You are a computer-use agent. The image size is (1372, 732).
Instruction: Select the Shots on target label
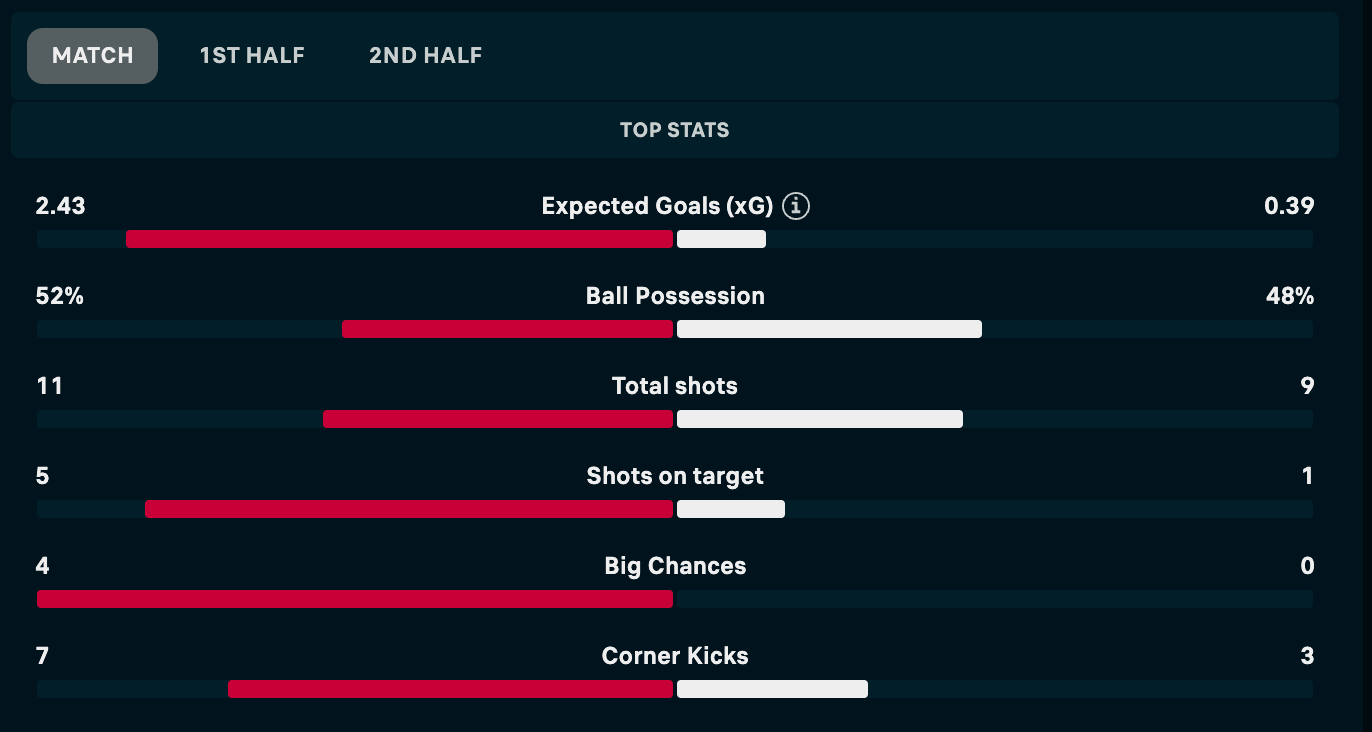coord(674,475)
